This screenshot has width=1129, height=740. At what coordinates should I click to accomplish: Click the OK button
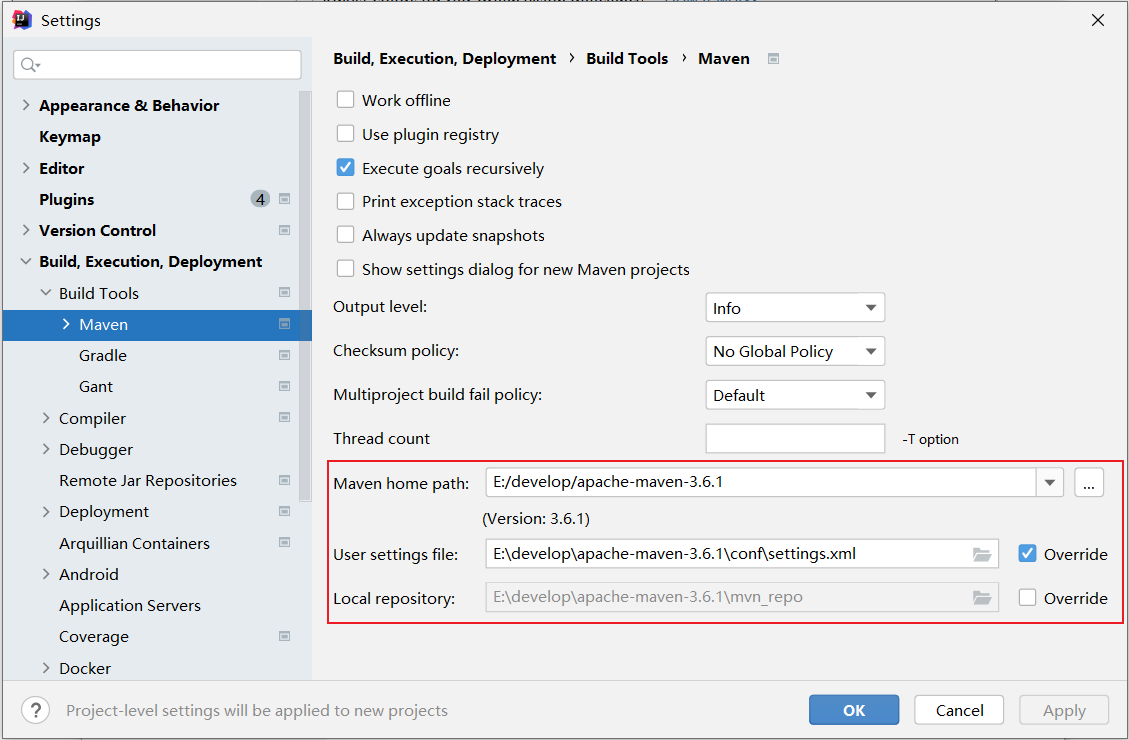point(854,710)
